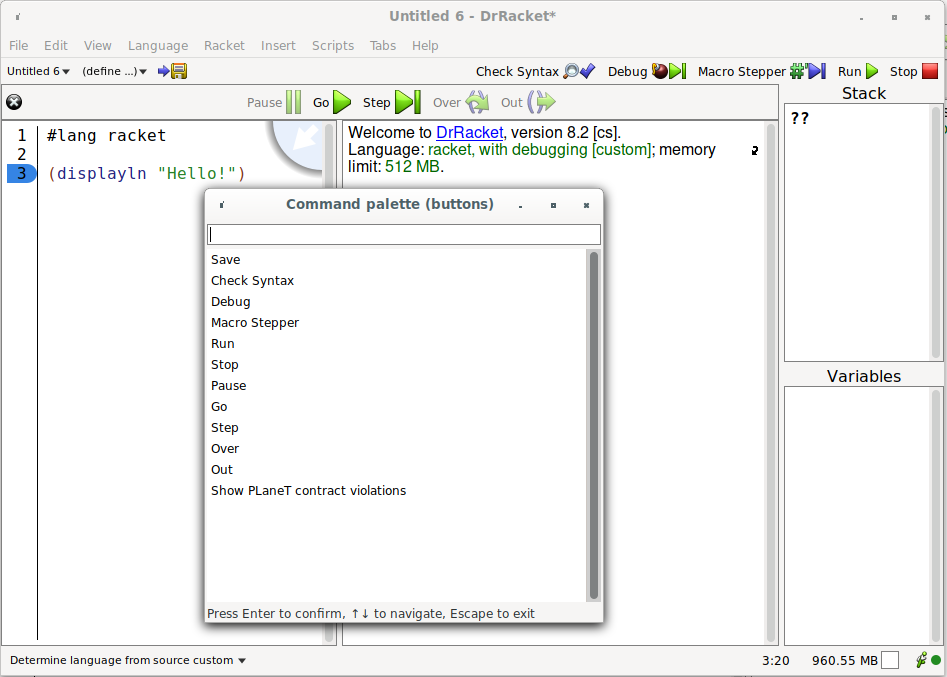Run Check Syntax from the toolbar
Screen dimensions: 947x677
point(535,71)
